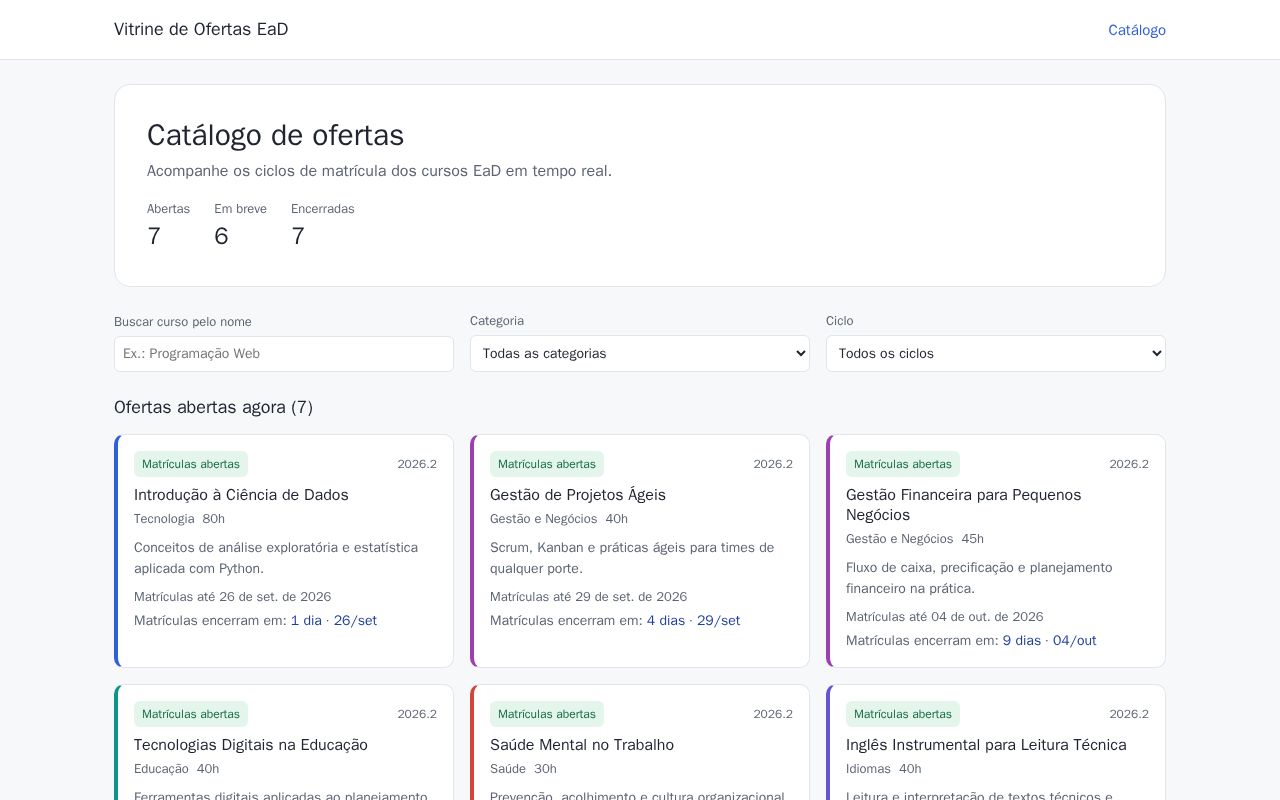Click the Em breve counter label
This screenshot has width=1280, height=800.
click(x=240, y=209)
